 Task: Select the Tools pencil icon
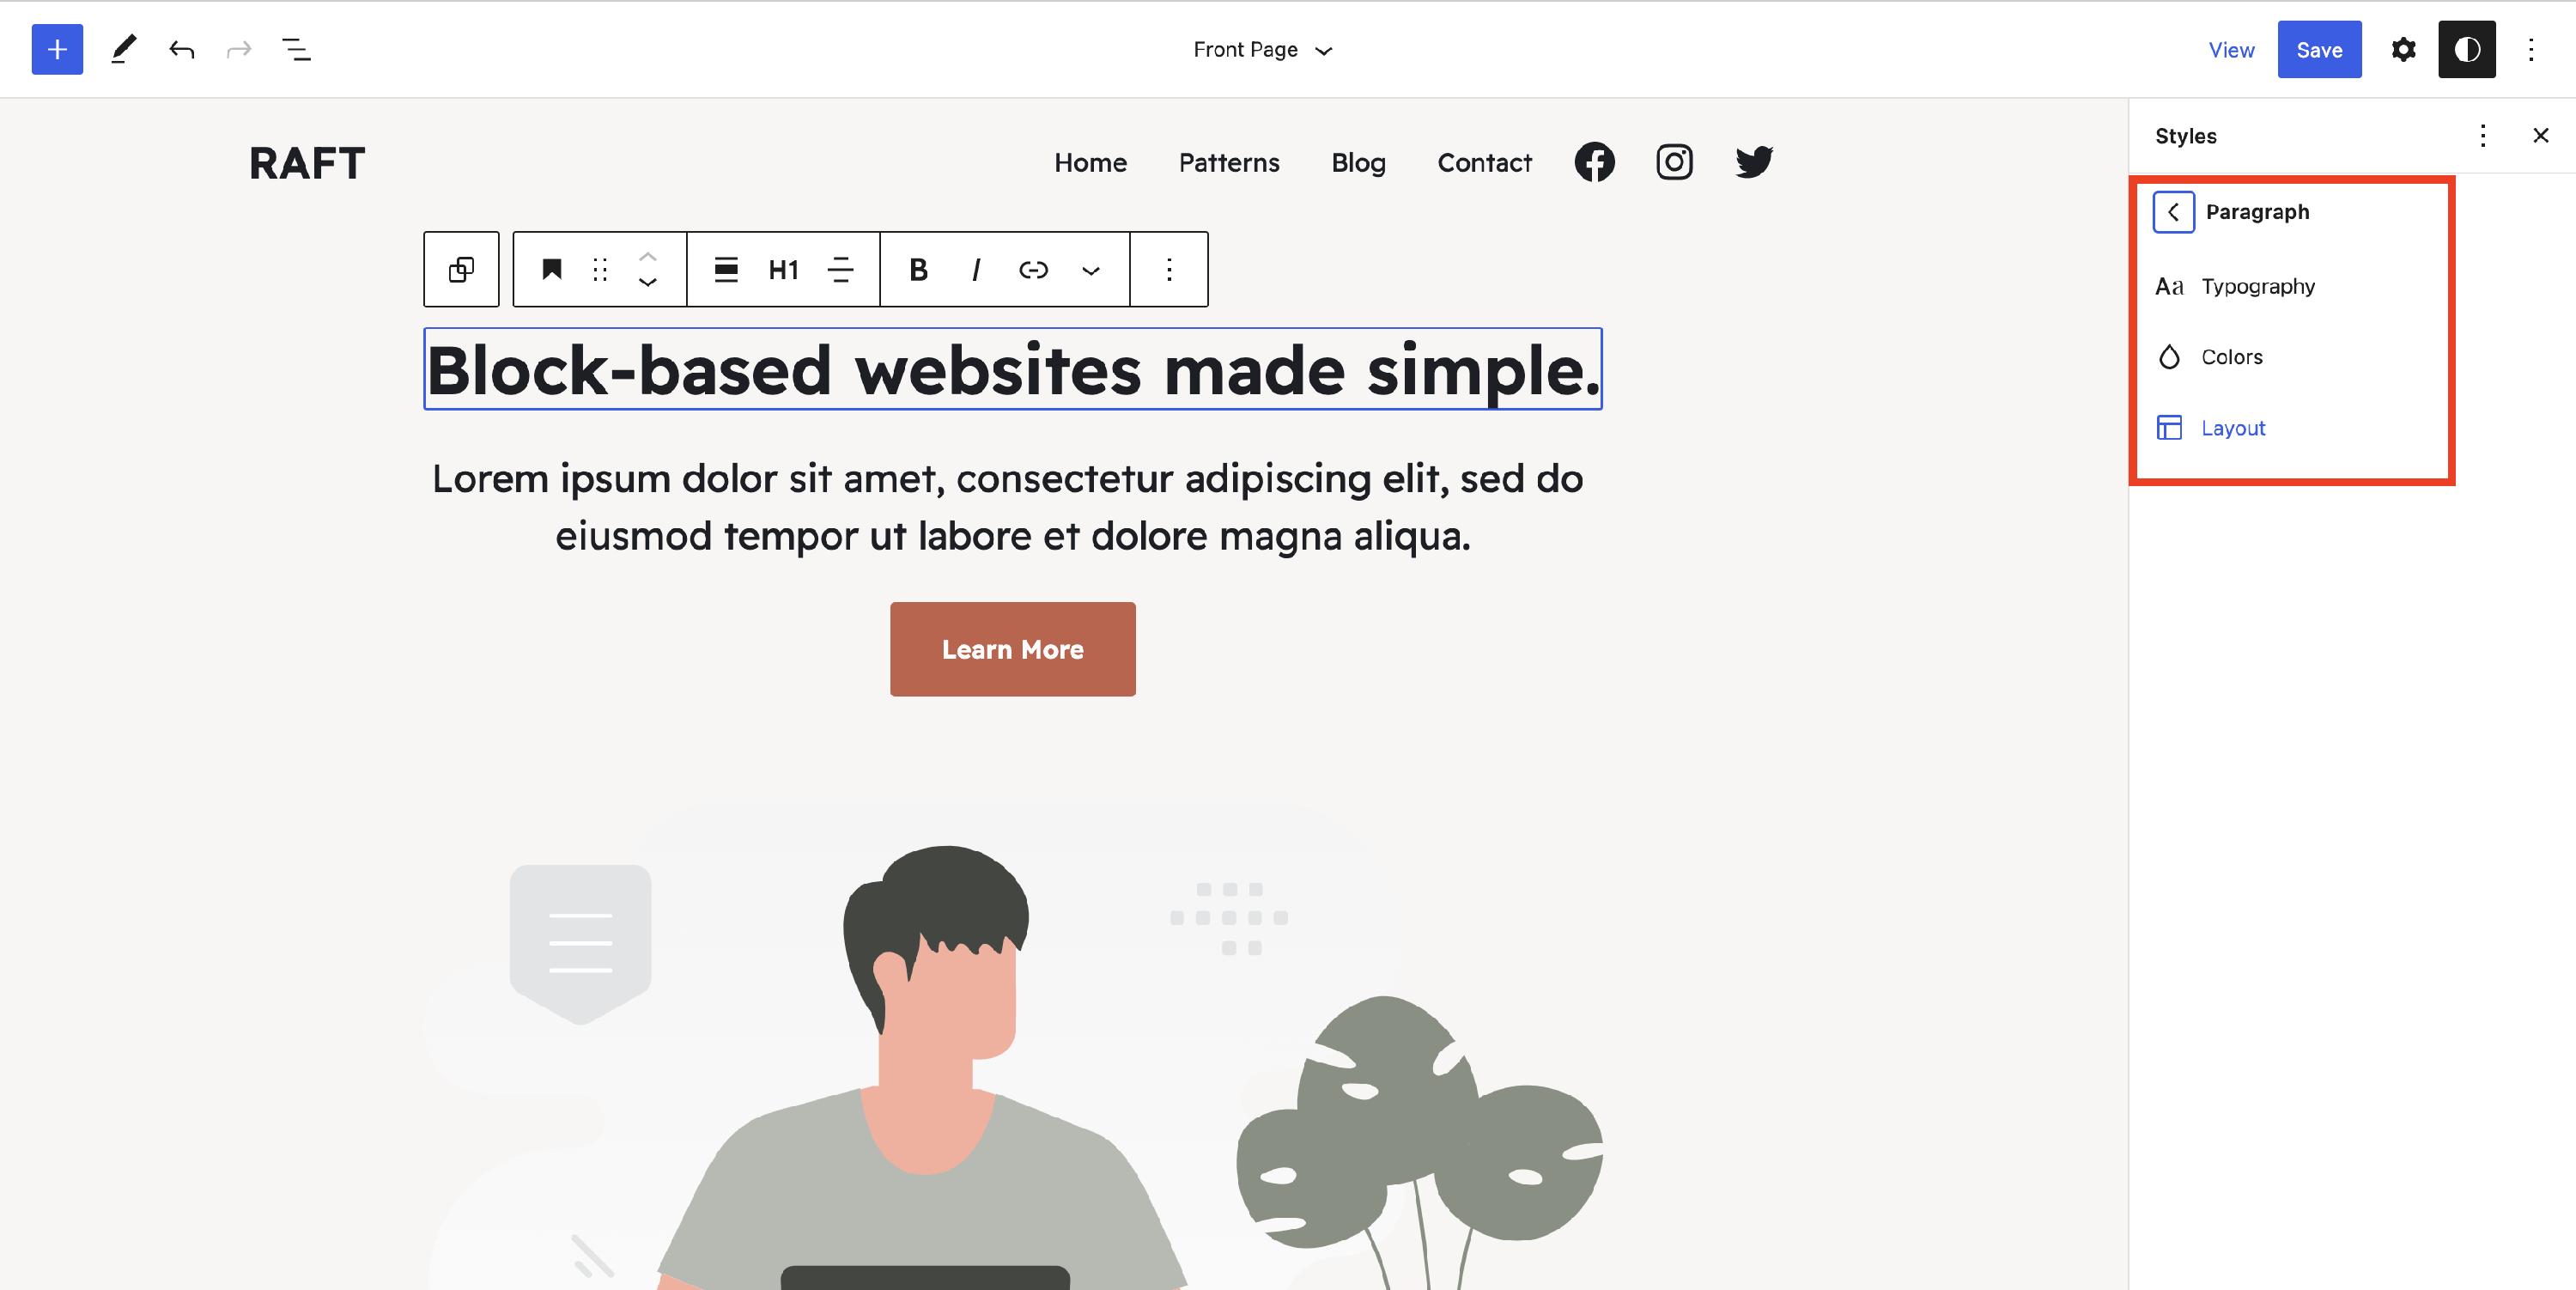(123, 49)
